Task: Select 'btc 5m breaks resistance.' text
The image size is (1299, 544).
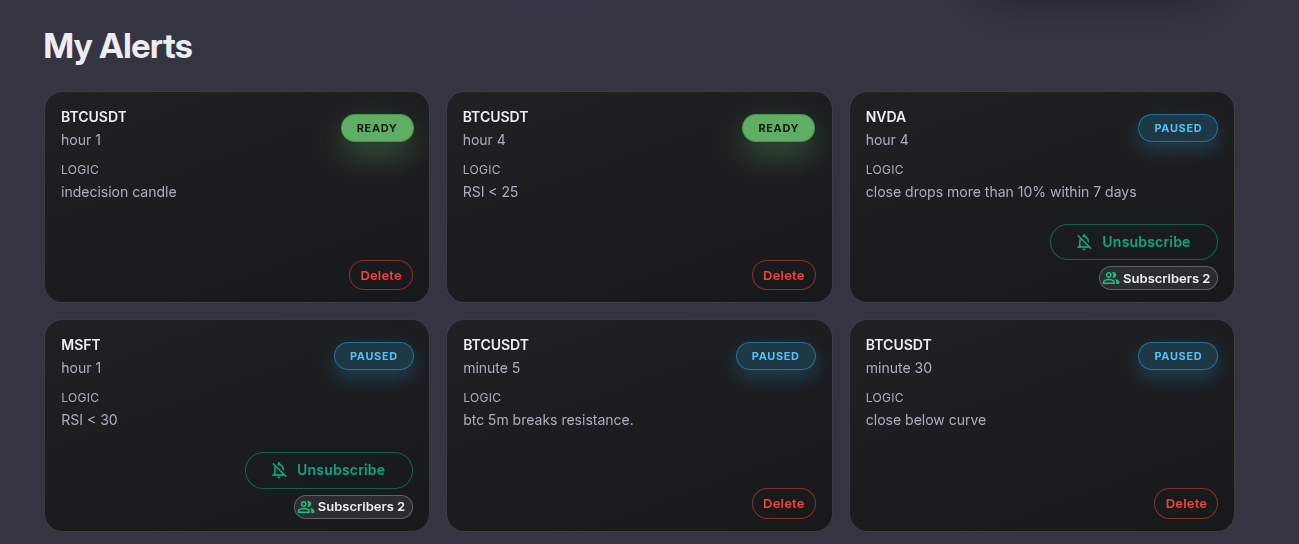Action: click(x=548, y=420)
